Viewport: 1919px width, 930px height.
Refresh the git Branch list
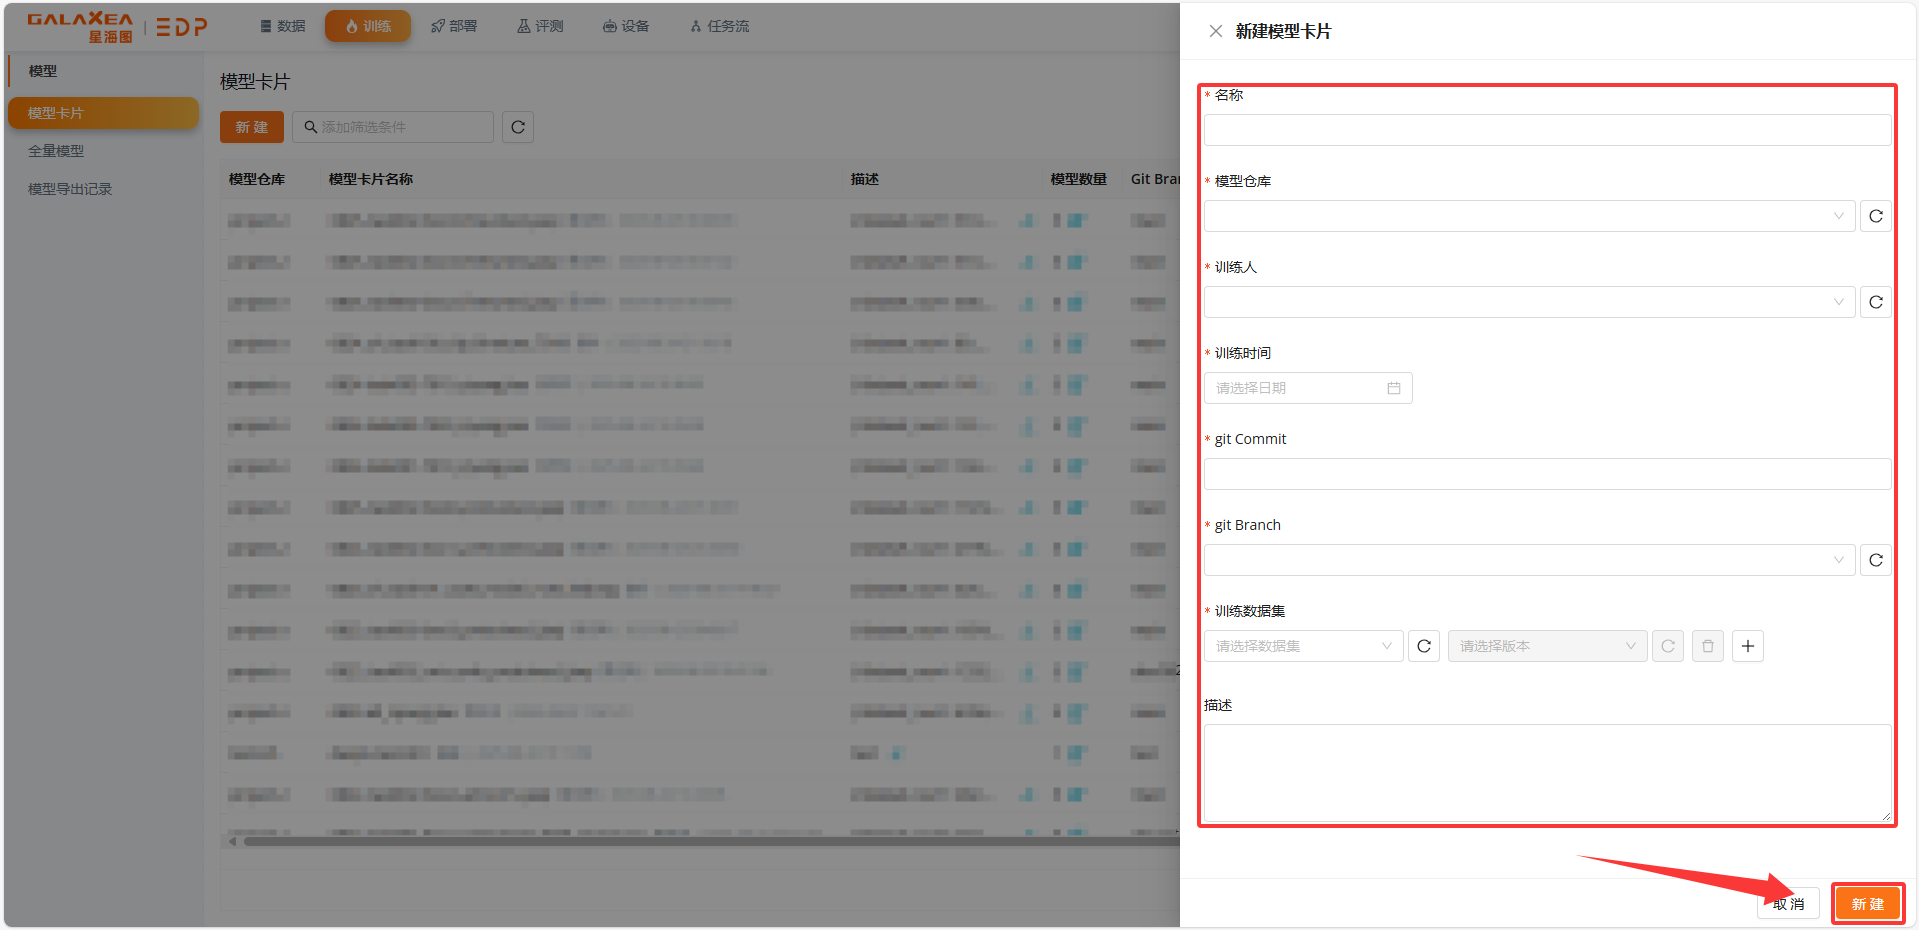1875,560
